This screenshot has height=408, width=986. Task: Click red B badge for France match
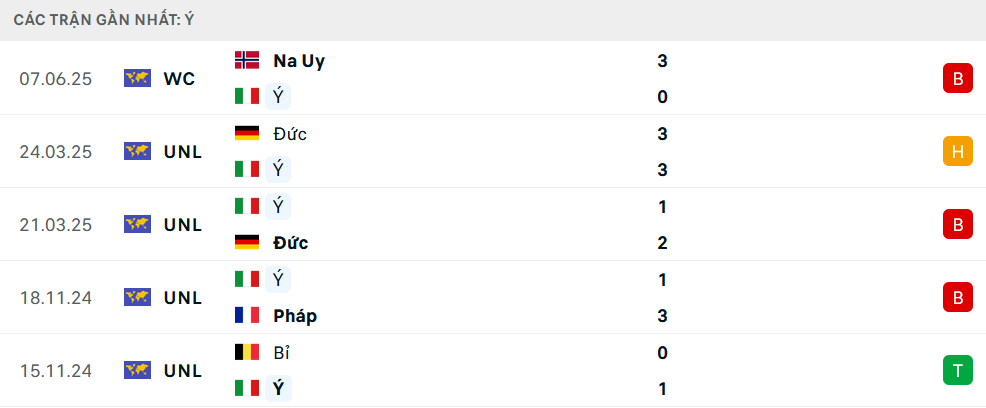click(x=957, y=297)
